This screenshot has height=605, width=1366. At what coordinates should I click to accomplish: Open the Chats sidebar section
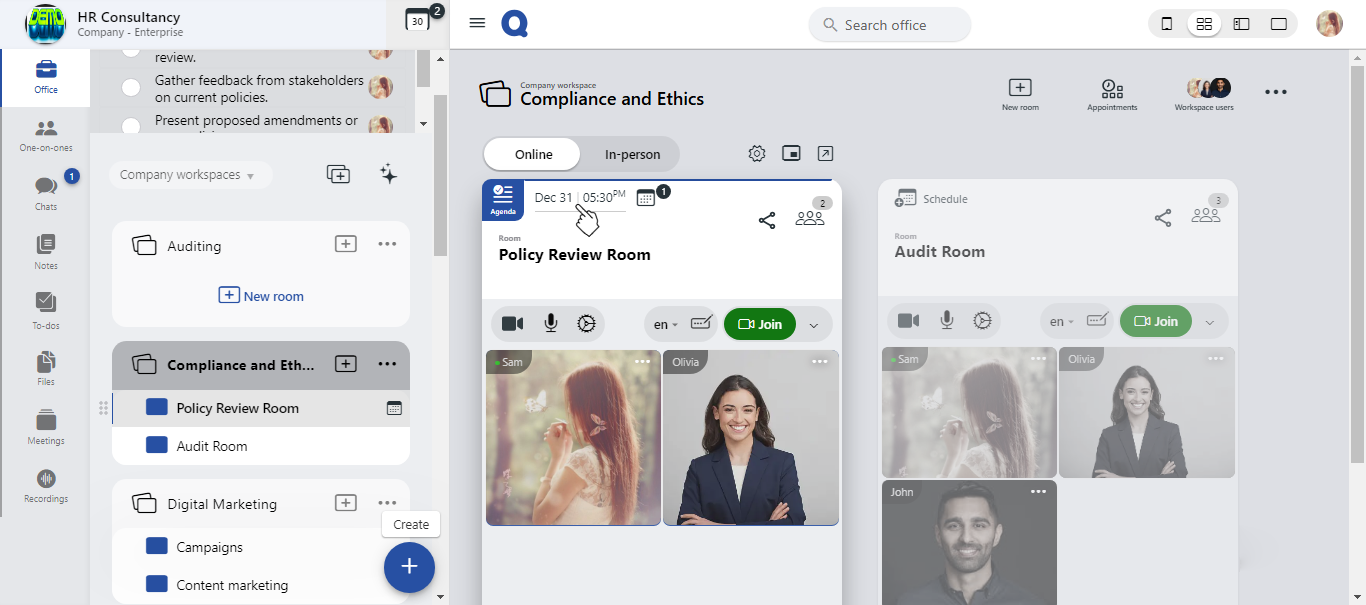(x=45, y=192)
